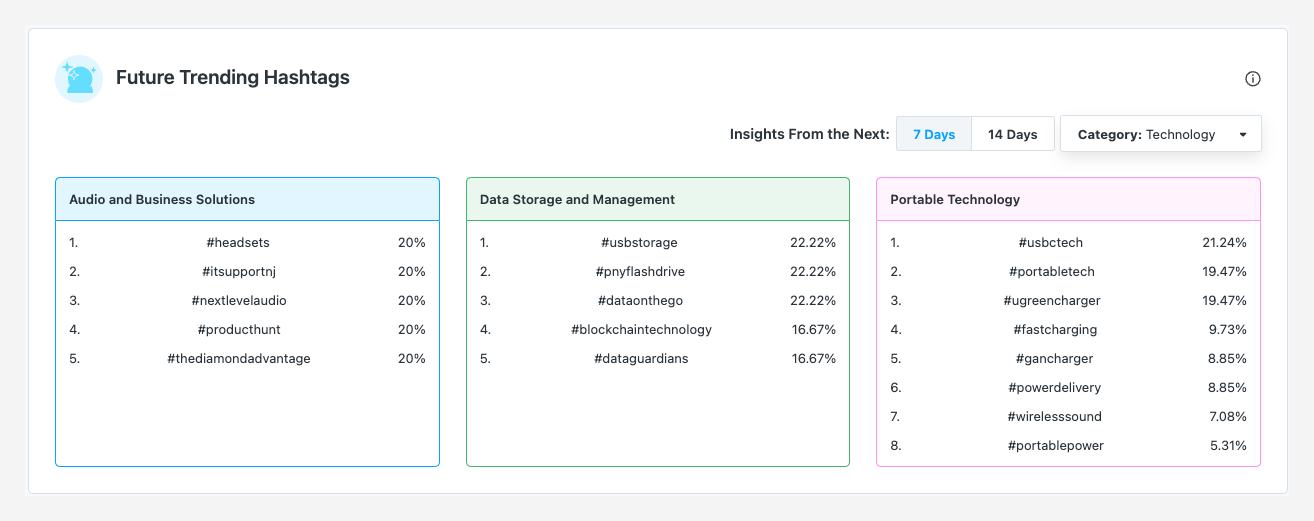This screenshot has height=521, width=1314.
Task: Open the #ugreencharger hashtag
Action: (x=1051, y=300)
